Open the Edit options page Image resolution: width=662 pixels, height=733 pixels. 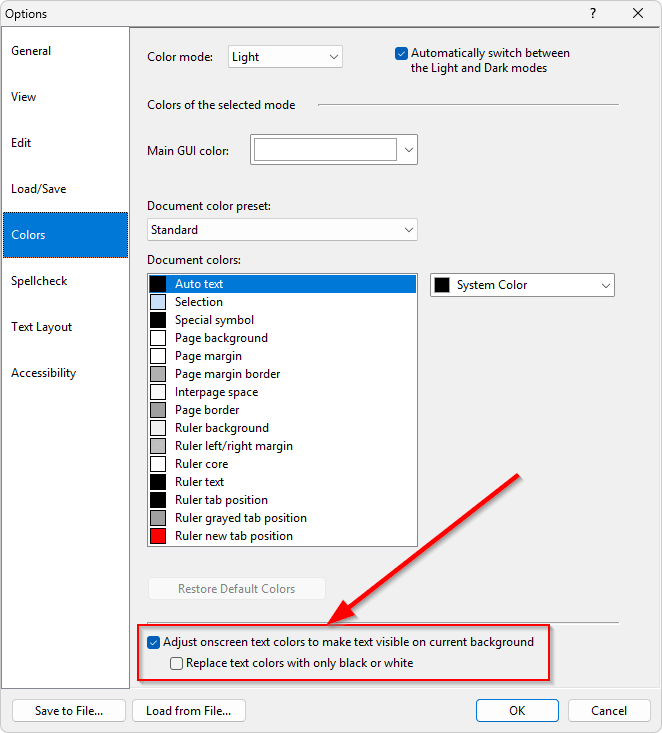(x=65, y=143)
